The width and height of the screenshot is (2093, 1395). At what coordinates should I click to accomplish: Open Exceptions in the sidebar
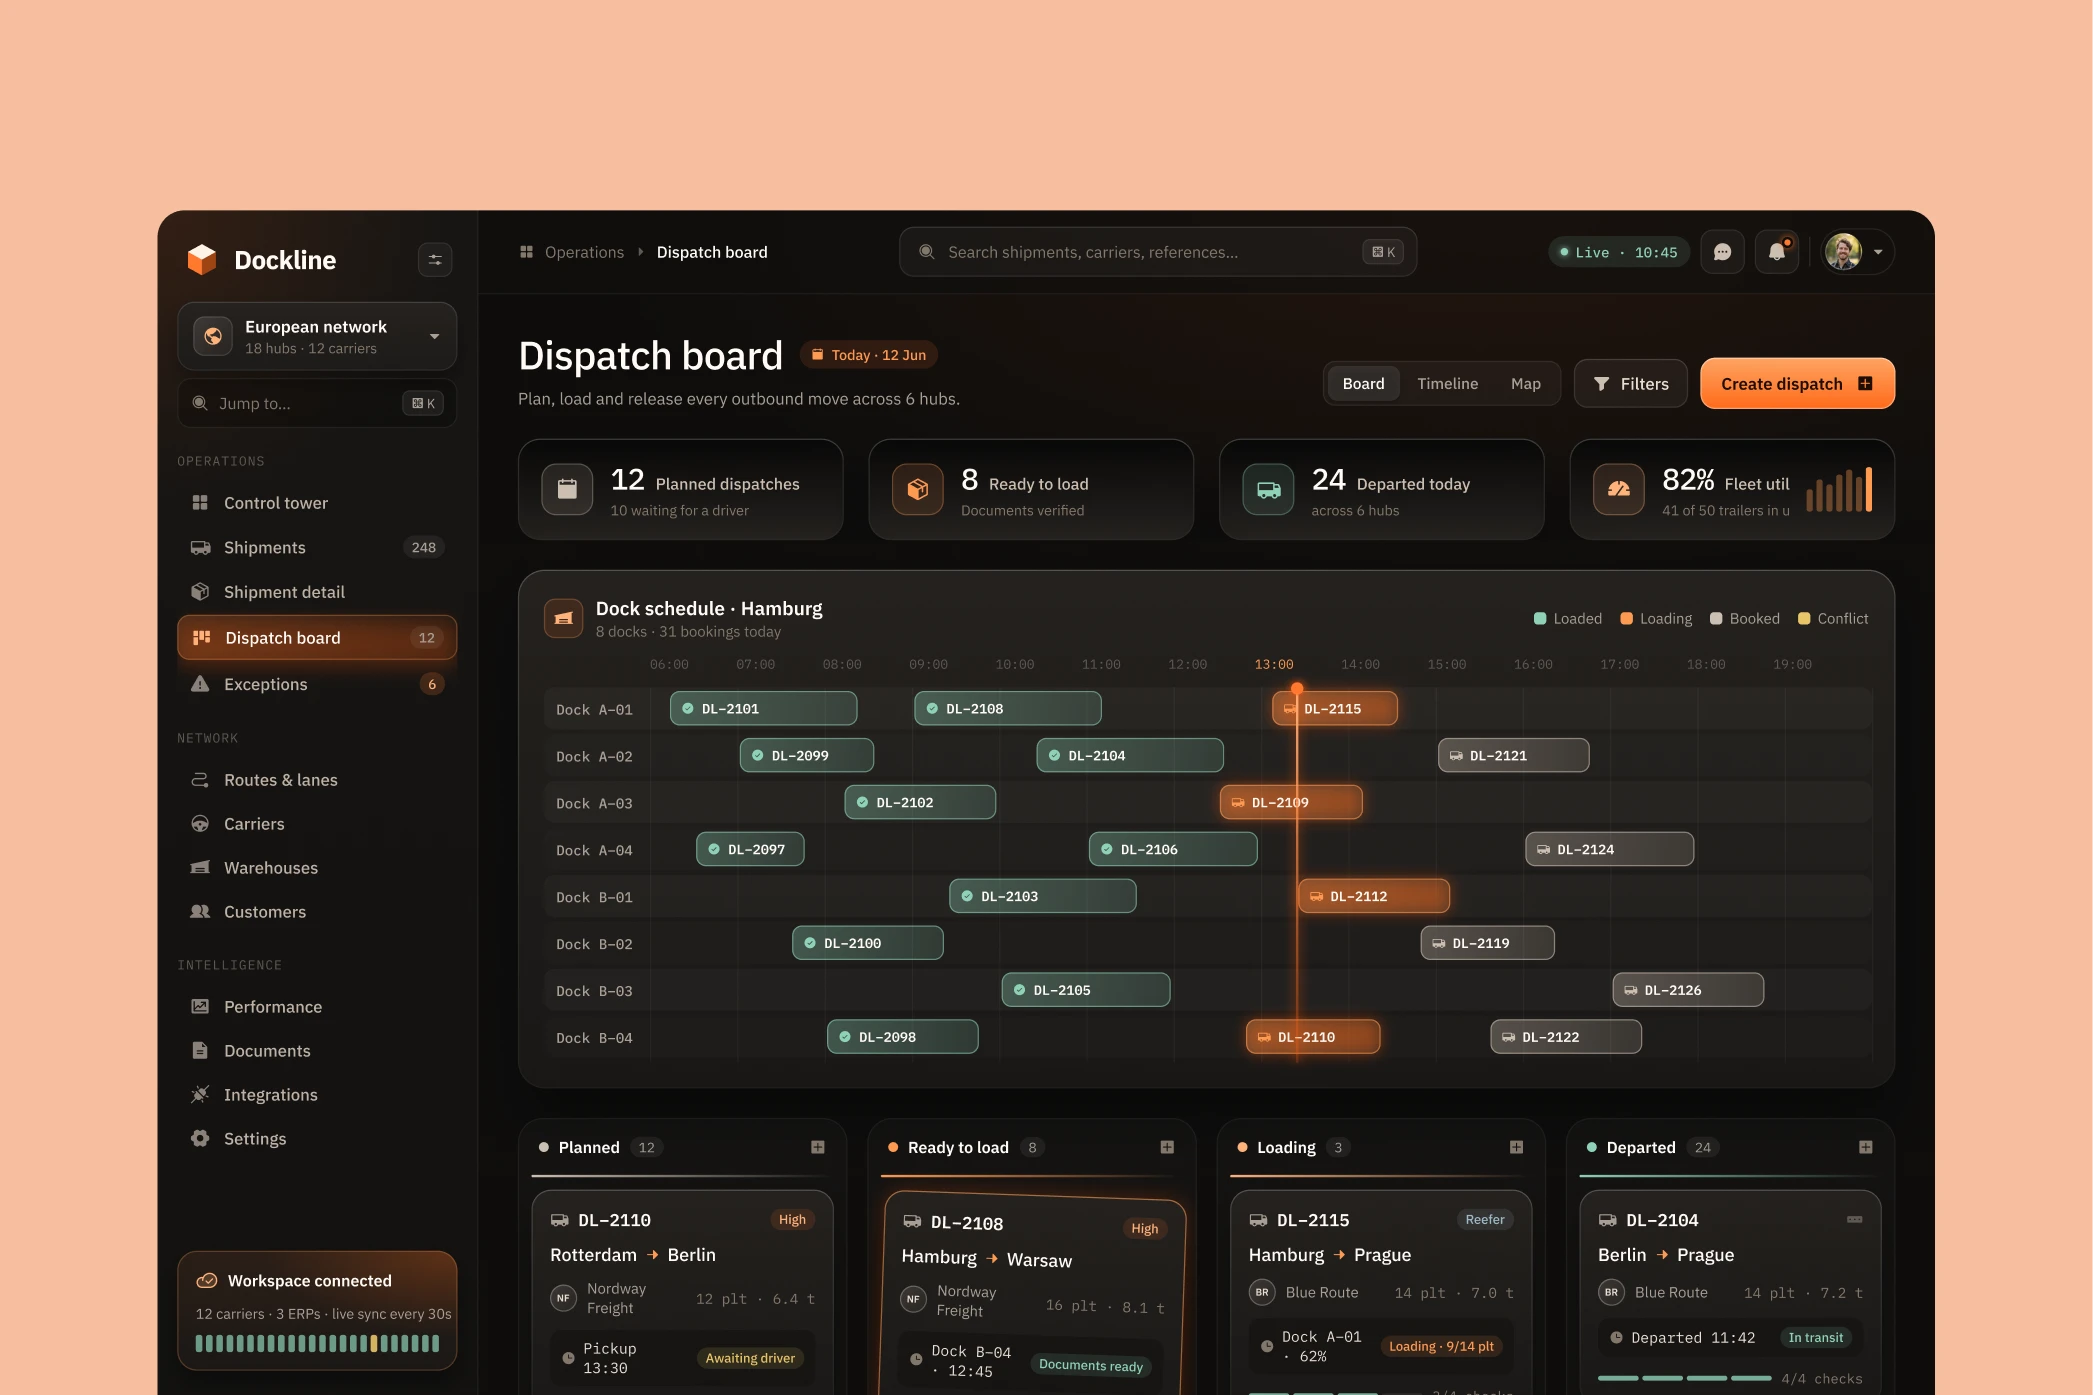(317, 684)
